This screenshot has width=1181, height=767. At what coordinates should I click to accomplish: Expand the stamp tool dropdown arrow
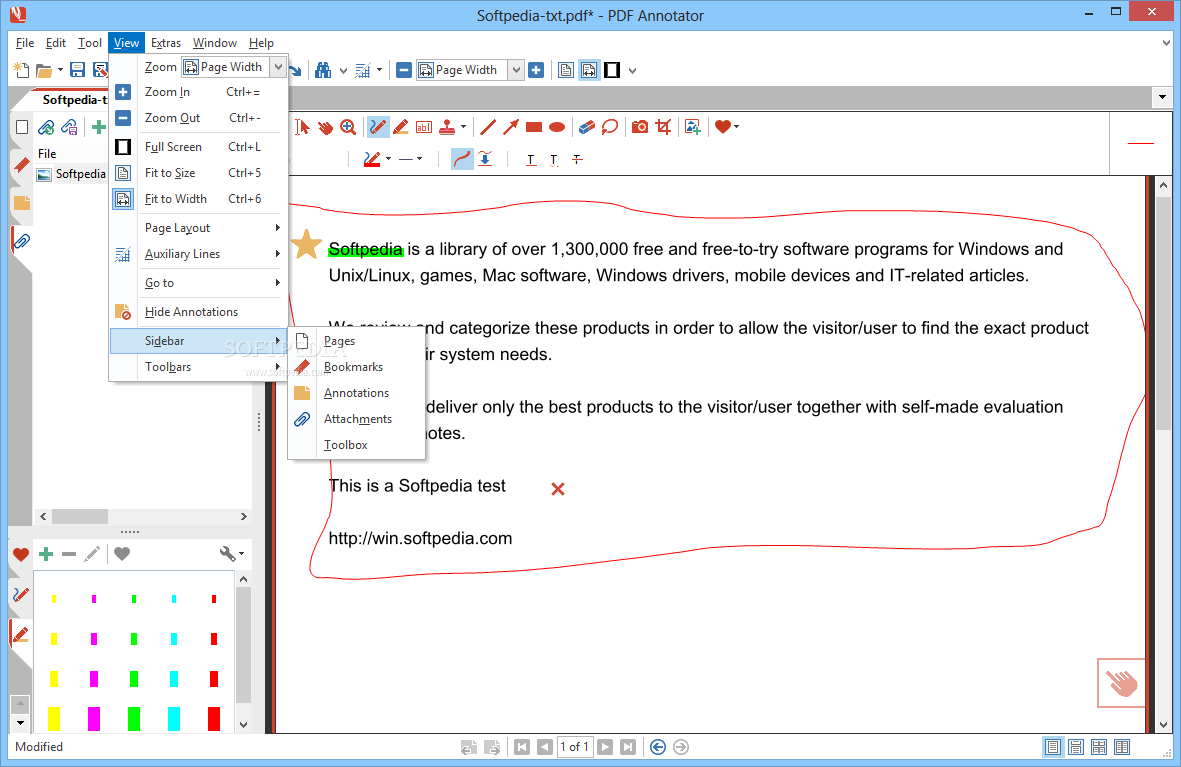point(463,127)
